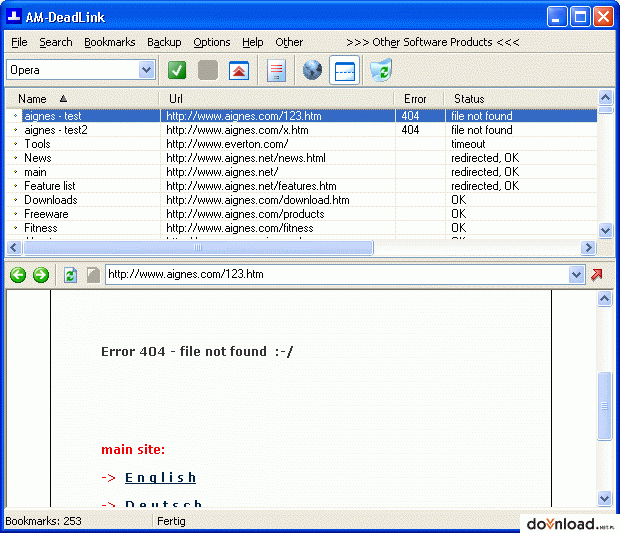
Task: Open the Search menu
Action: coord(56,42)
